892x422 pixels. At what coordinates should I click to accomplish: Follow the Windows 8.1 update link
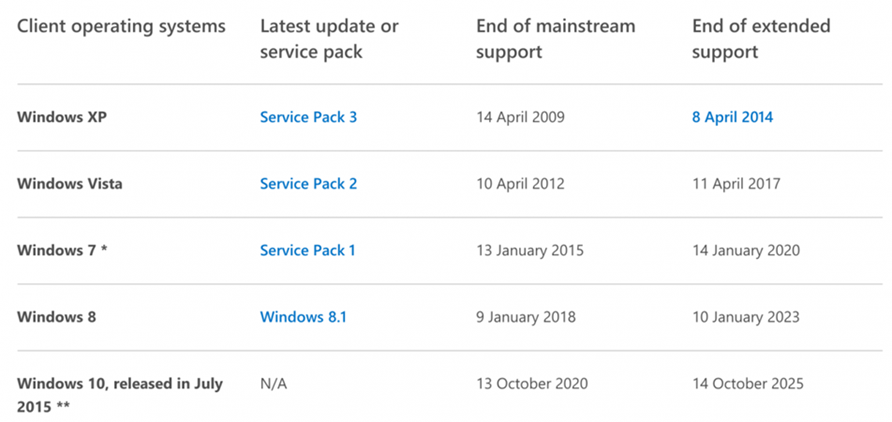coord(303,317)
